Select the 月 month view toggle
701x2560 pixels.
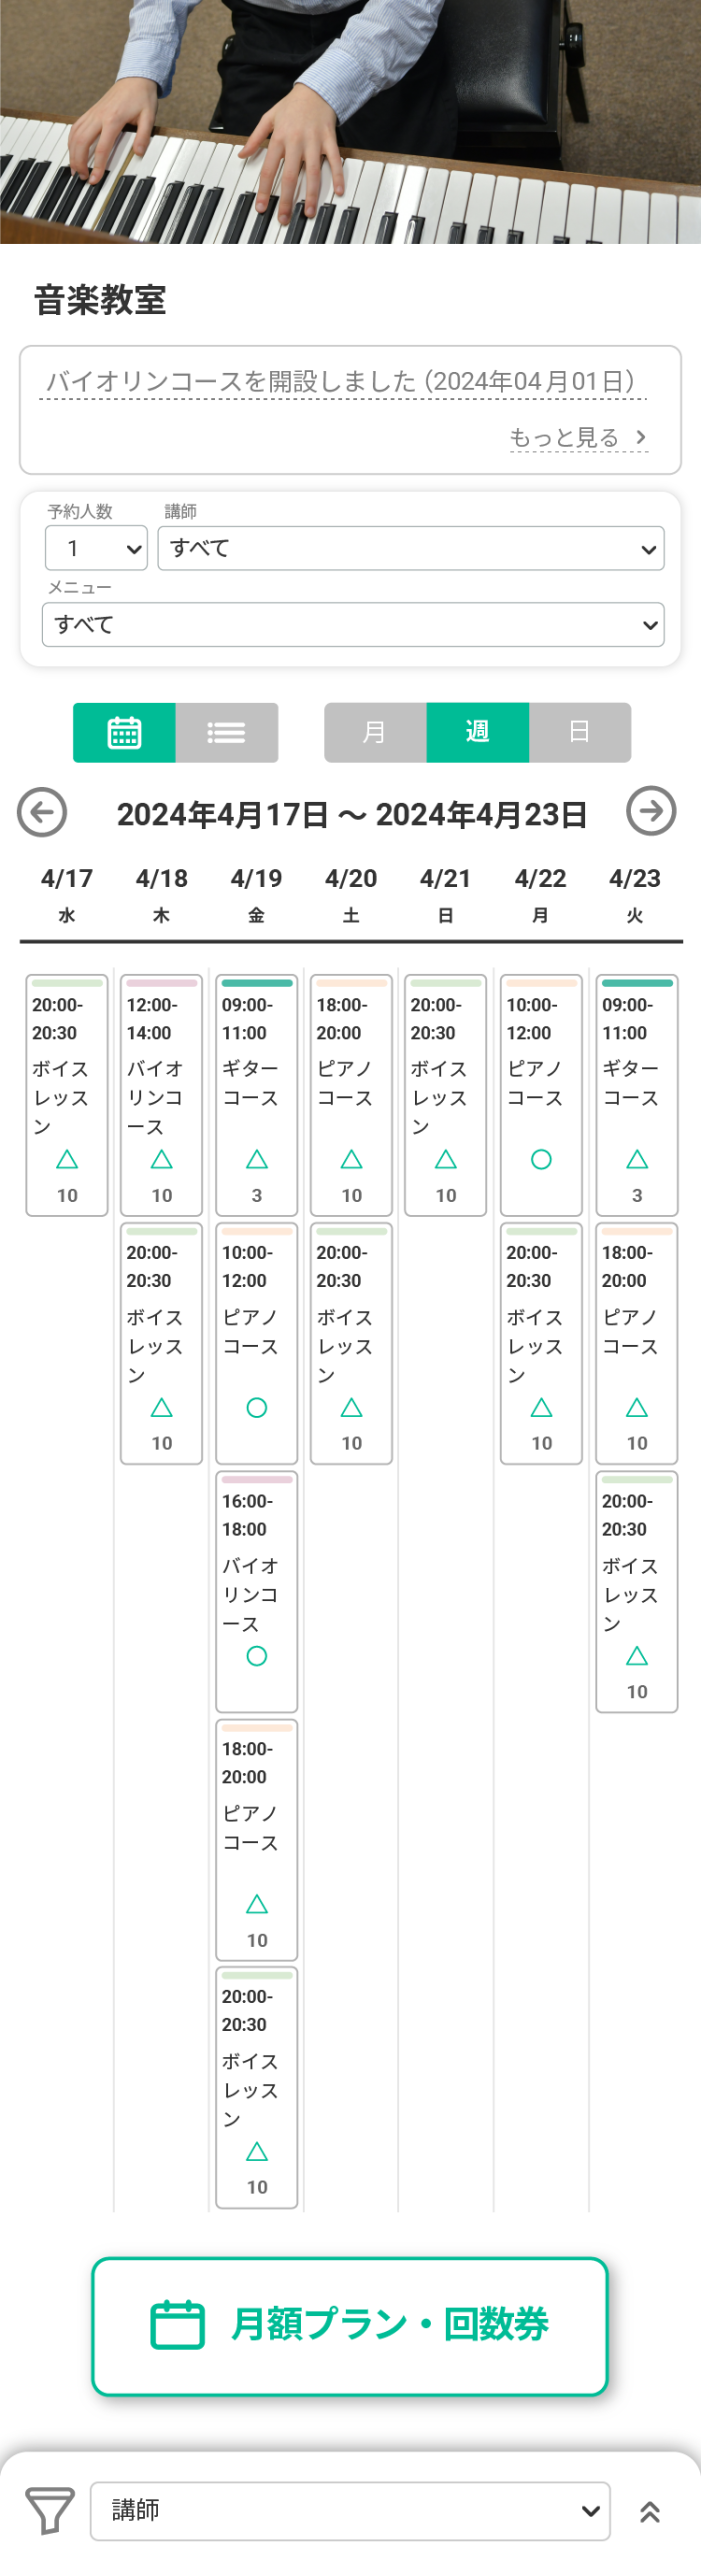[x=375, y=732]
